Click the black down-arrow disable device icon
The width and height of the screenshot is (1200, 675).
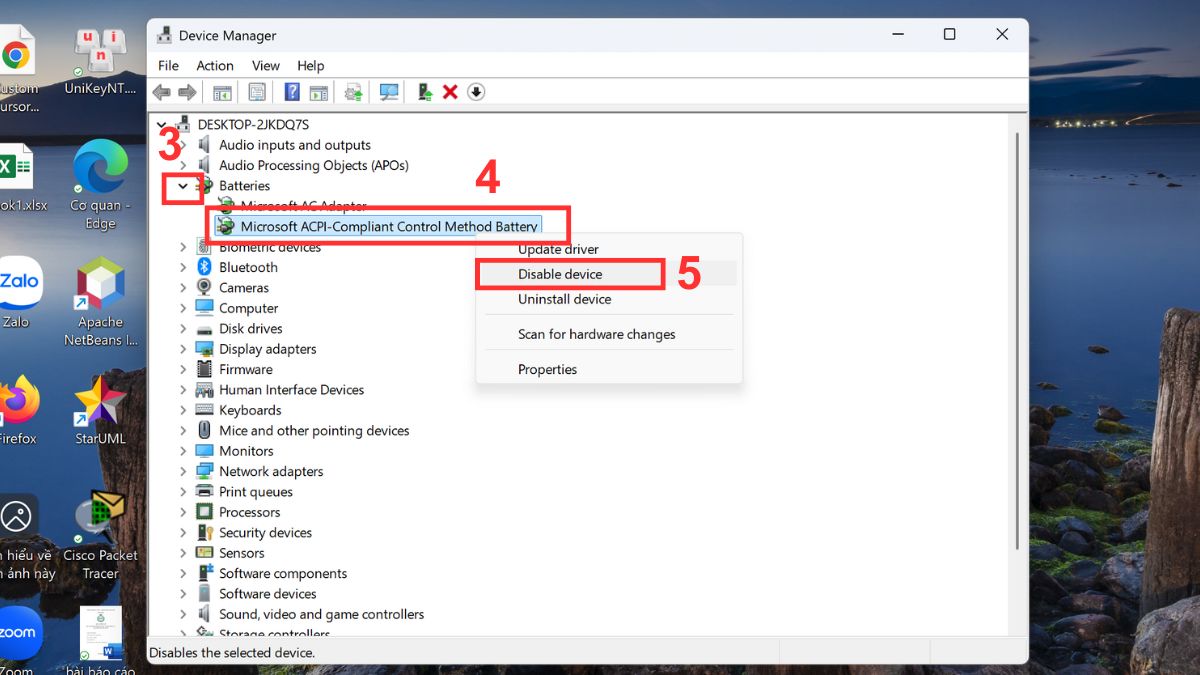click(476, 92)
